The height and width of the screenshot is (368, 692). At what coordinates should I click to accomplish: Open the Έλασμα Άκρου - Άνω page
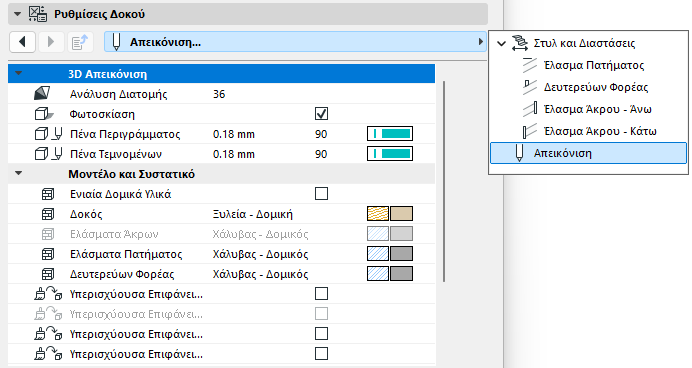[598, 109]
